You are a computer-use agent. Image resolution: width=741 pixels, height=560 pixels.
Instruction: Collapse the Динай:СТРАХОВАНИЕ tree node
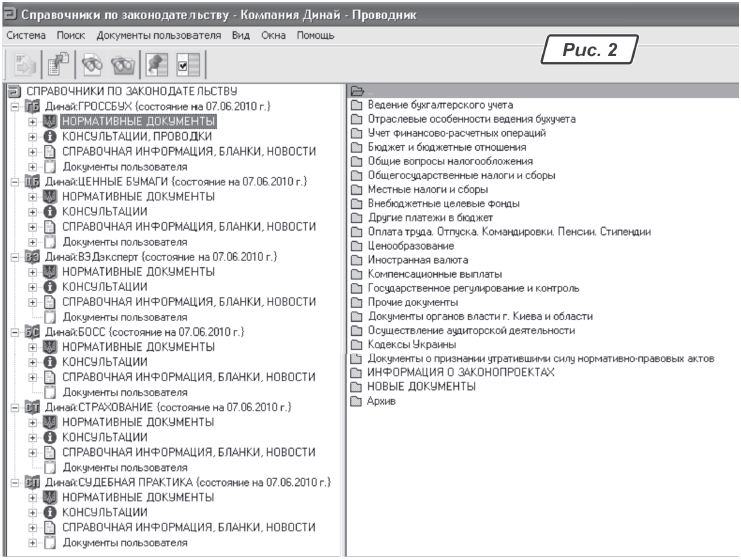point(14,406)
